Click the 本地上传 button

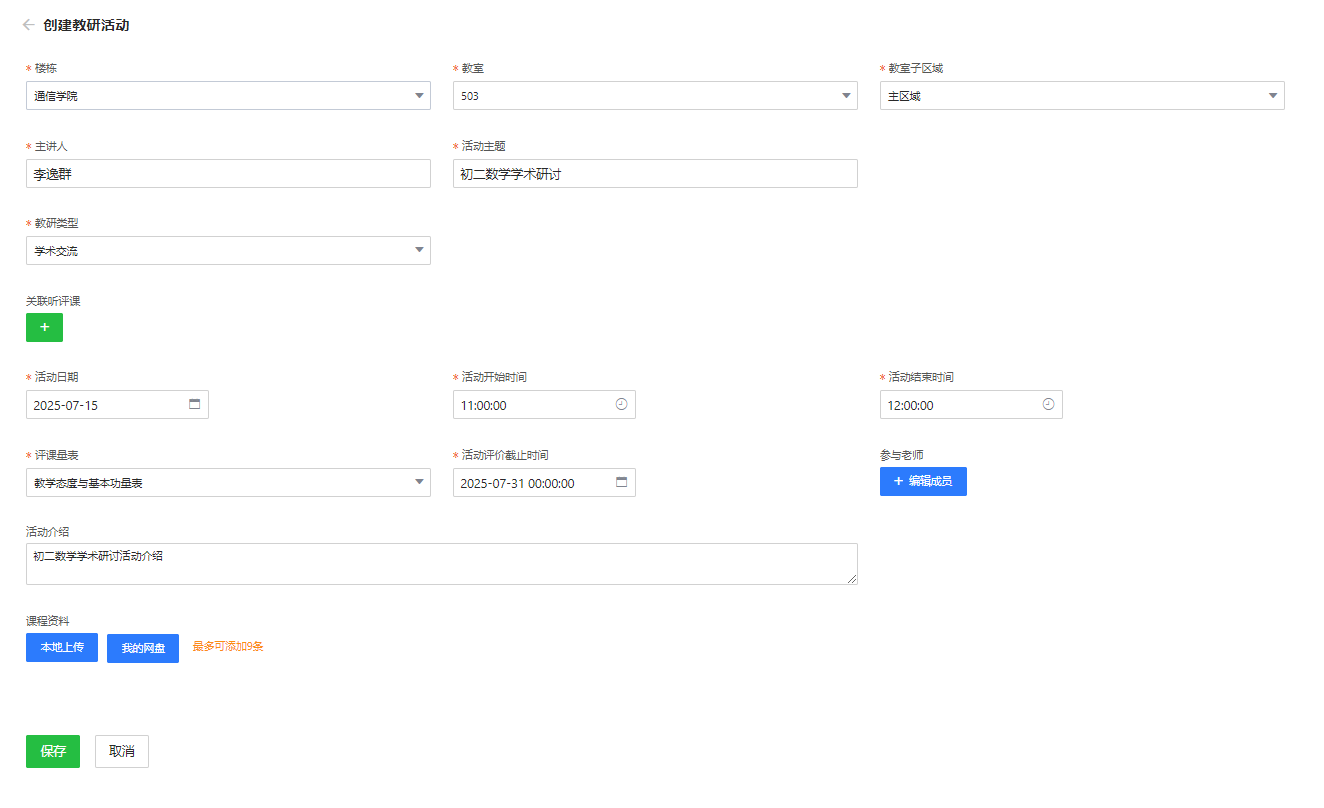pos(62,648)
